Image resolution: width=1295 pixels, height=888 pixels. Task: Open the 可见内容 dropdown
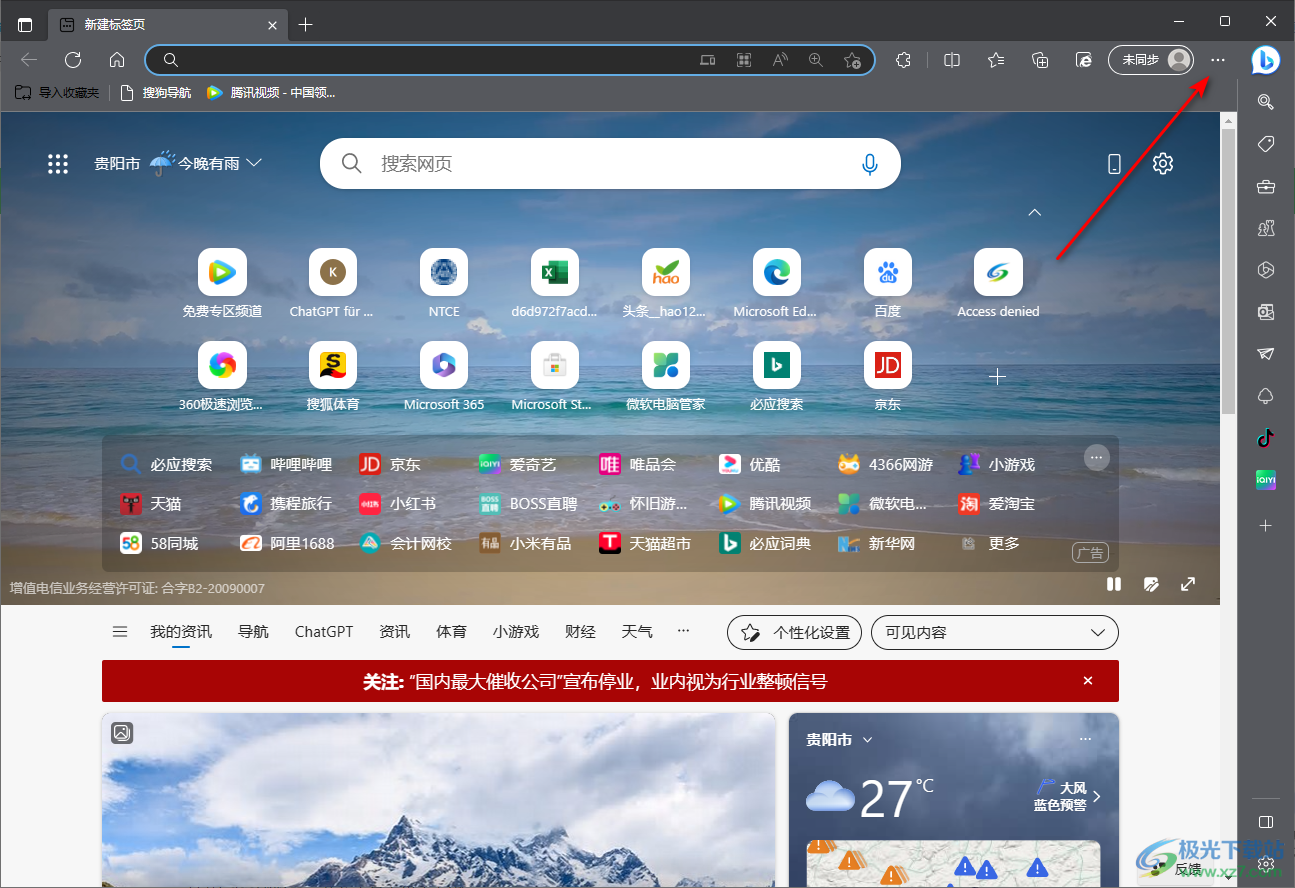pos(995,632)
